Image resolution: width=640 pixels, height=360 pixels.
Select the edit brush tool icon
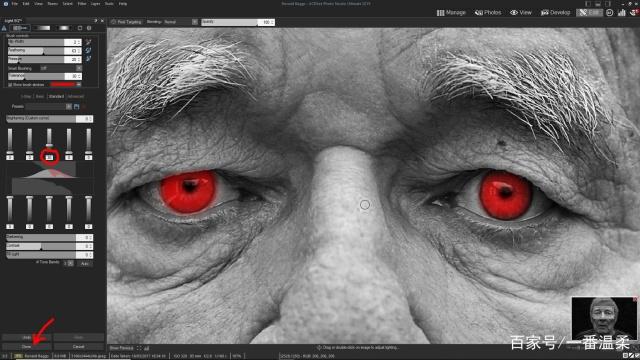(4, 28)
